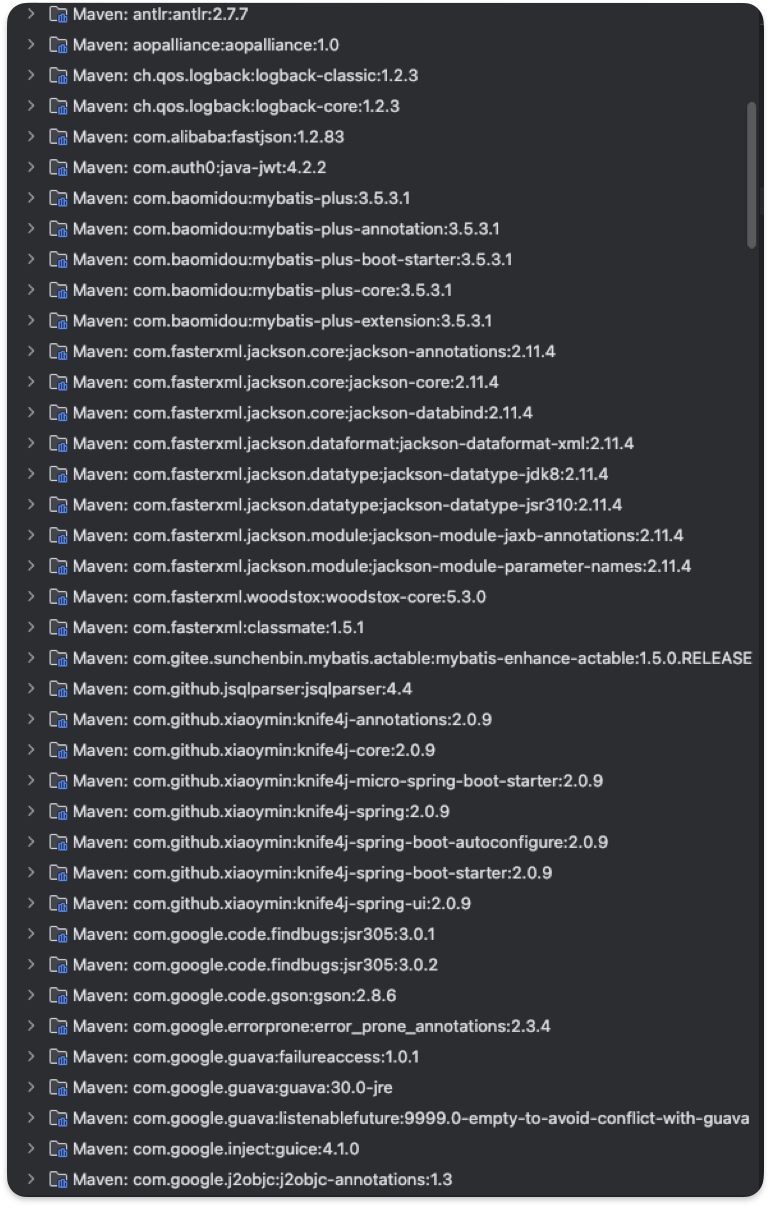
Task: Expand the knife4j-core:2.0.9 library node
Action: pyautogui.click(x=31, y=750)
